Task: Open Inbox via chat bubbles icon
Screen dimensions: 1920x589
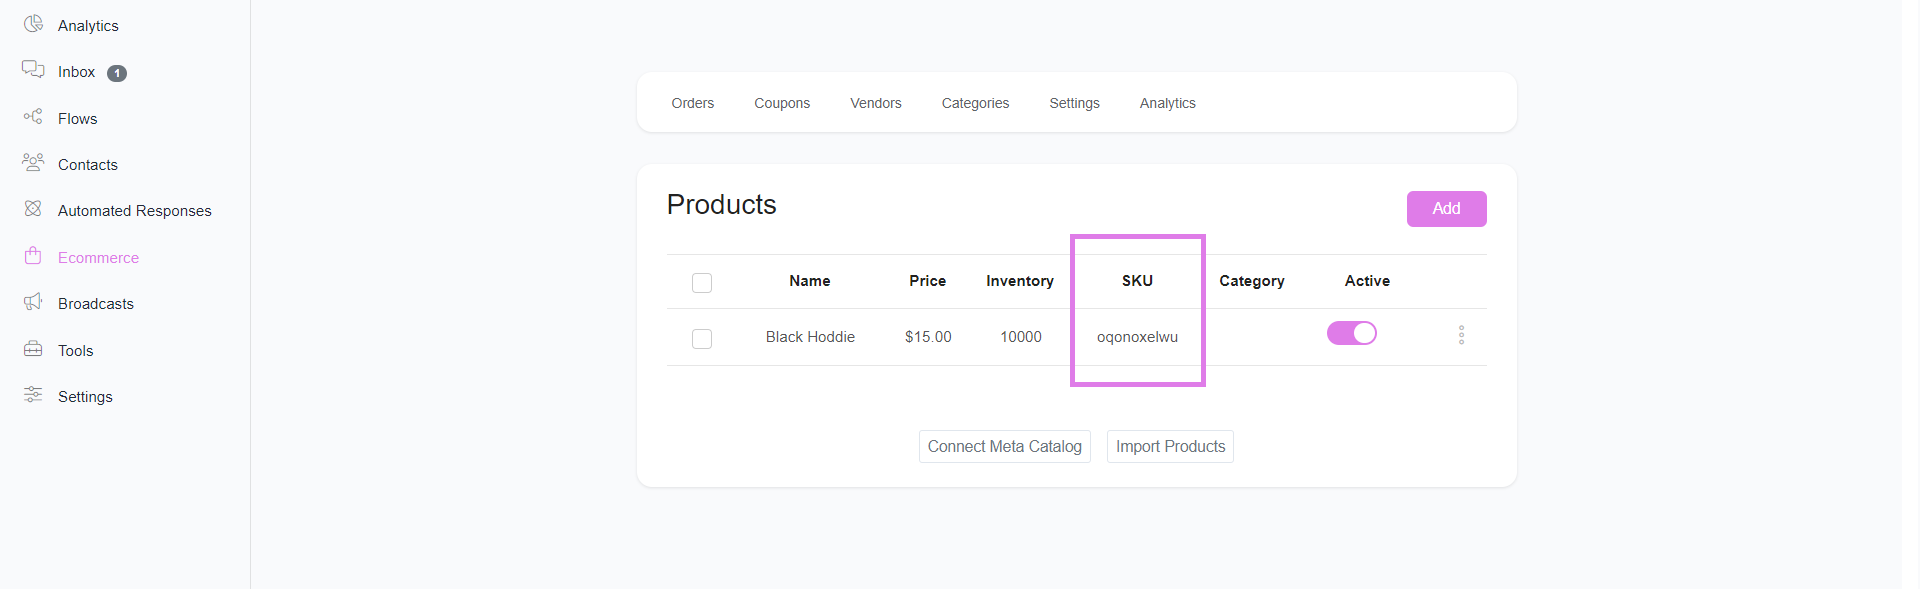Action: click(33, 70)
